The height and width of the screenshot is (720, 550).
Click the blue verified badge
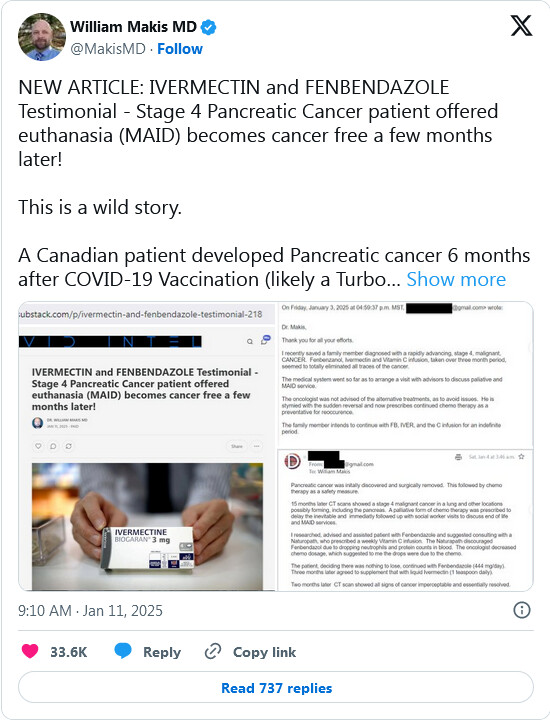(x=208, y=27)
